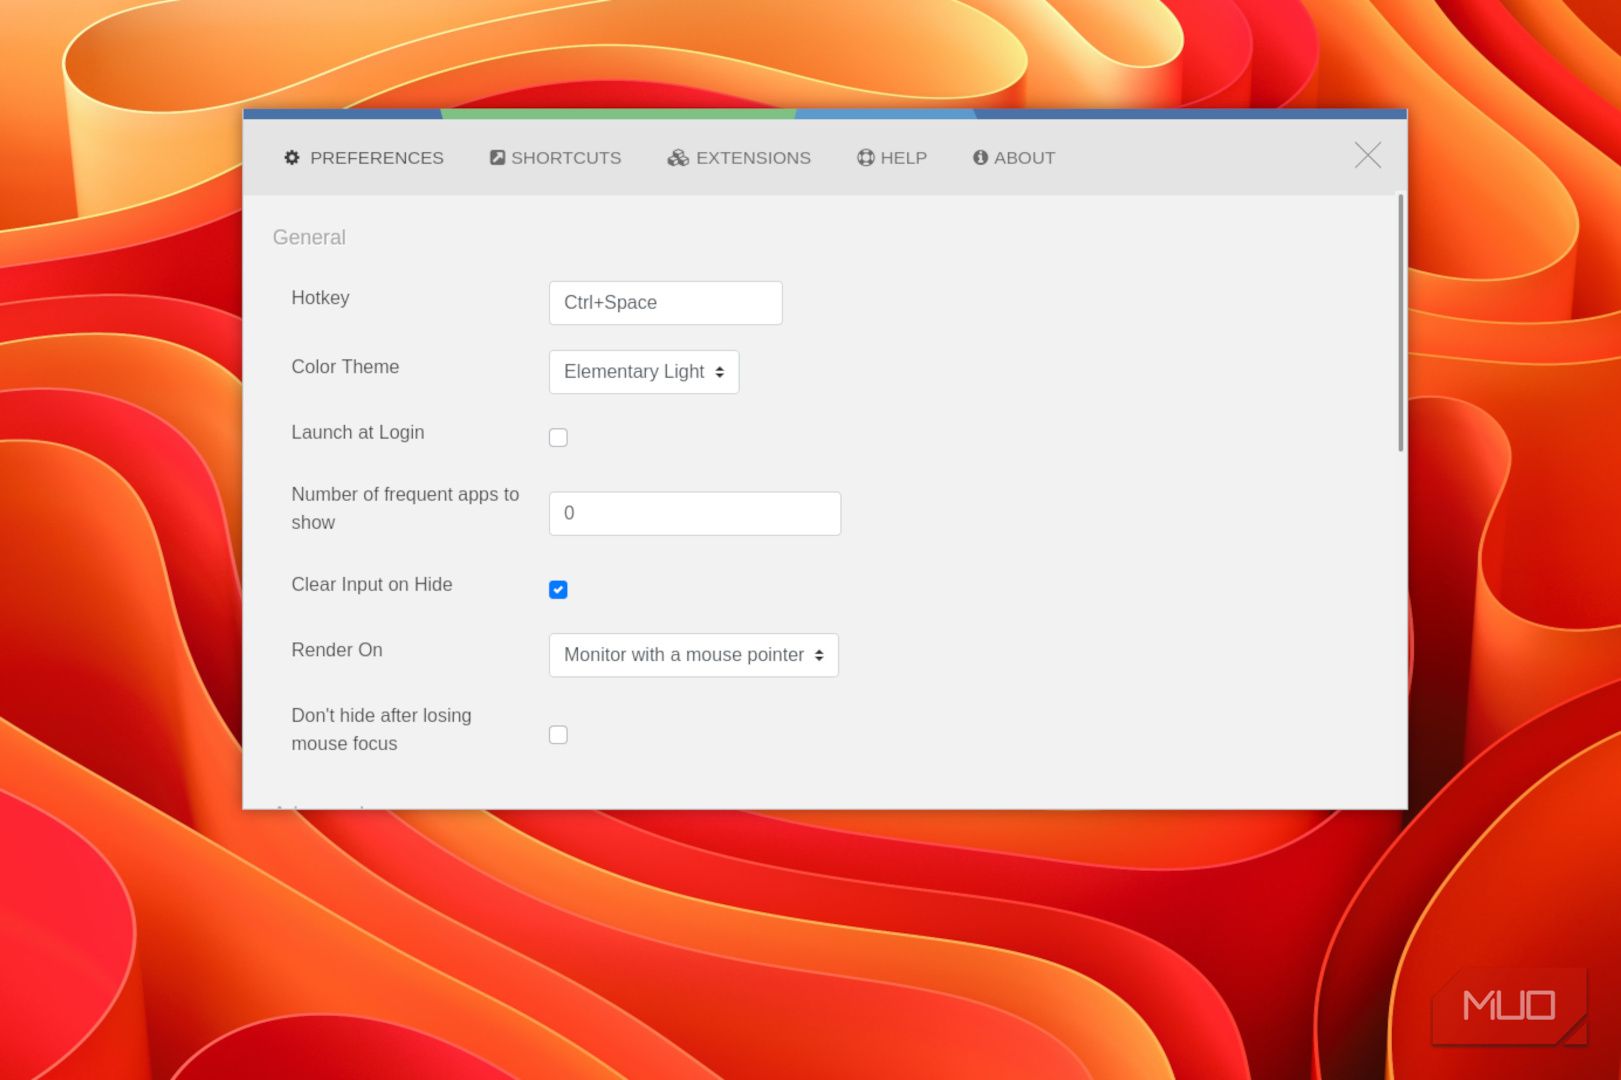
Task: Click the Clear Input on Hide label
Action: (x=372, y=585)
